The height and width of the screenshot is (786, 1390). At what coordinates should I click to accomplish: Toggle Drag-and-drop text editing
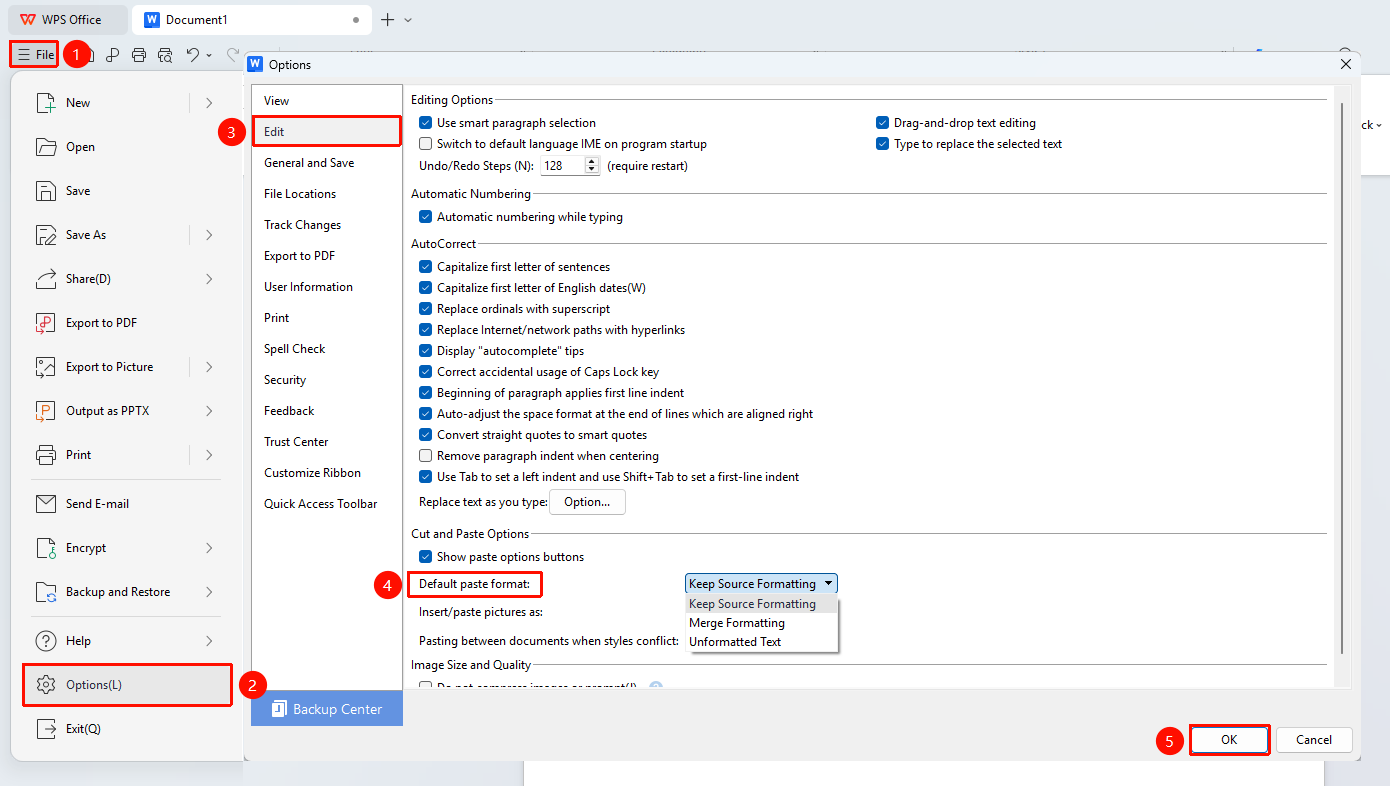[x=882, y=123]
